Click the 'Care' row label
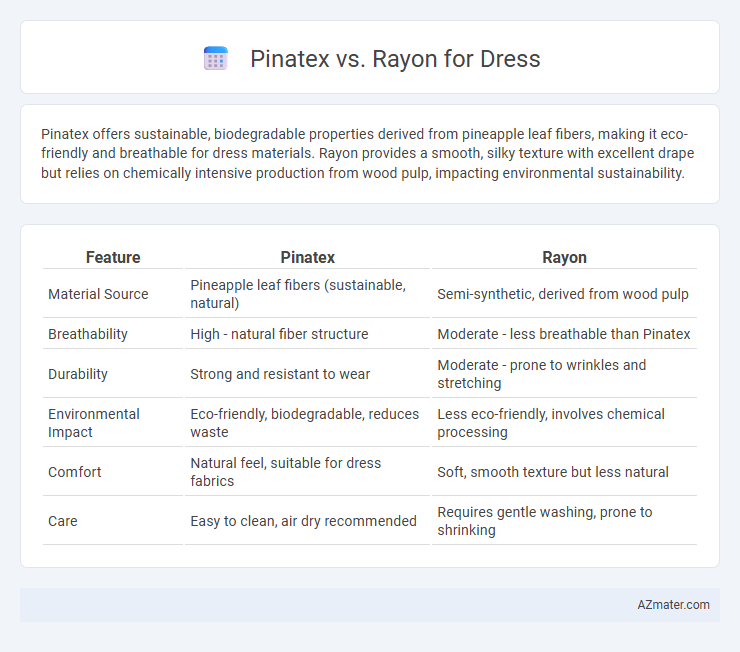The width and height of the screenshot is (740, 652). [x=63, y=521]
